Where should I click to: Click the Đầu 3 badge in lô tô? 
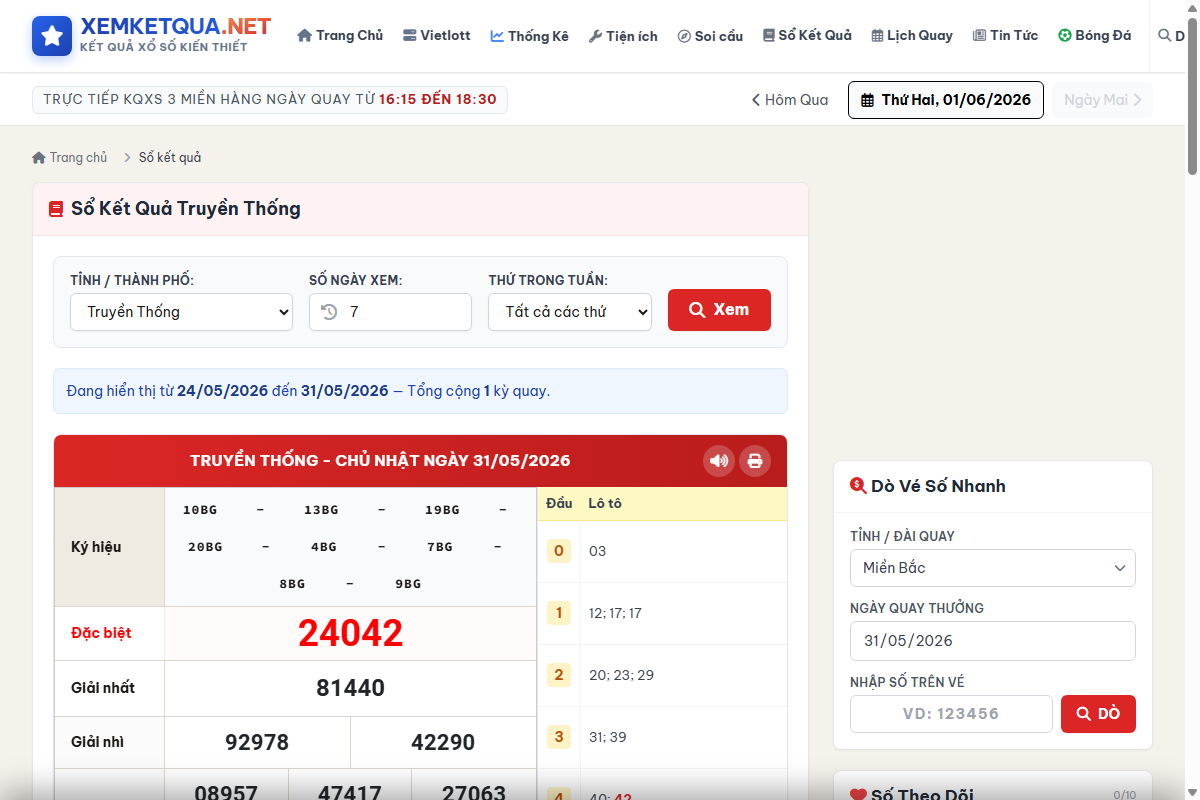point(558,737)
